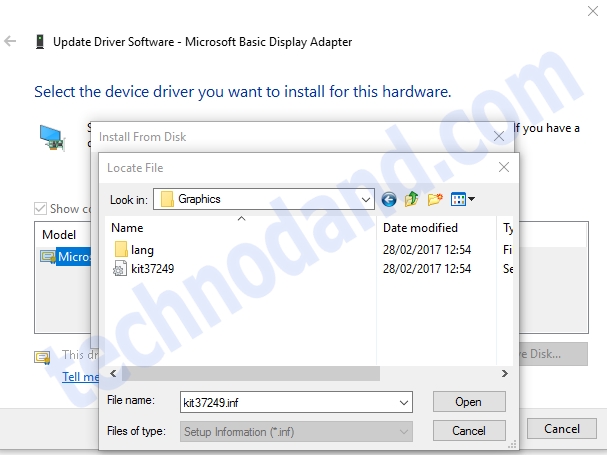Select the lang folder icon
The width and height of the screenshot is (607, 455).
click(x=121, y=249)
